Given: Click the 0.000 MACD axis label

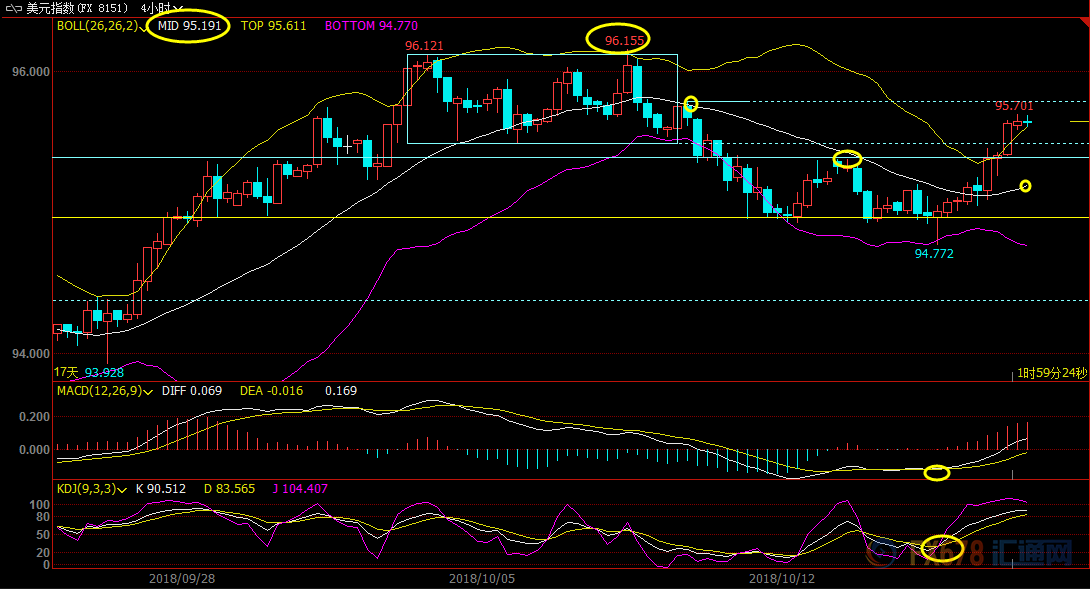Looking at the screenshot, I should point(35,450).
